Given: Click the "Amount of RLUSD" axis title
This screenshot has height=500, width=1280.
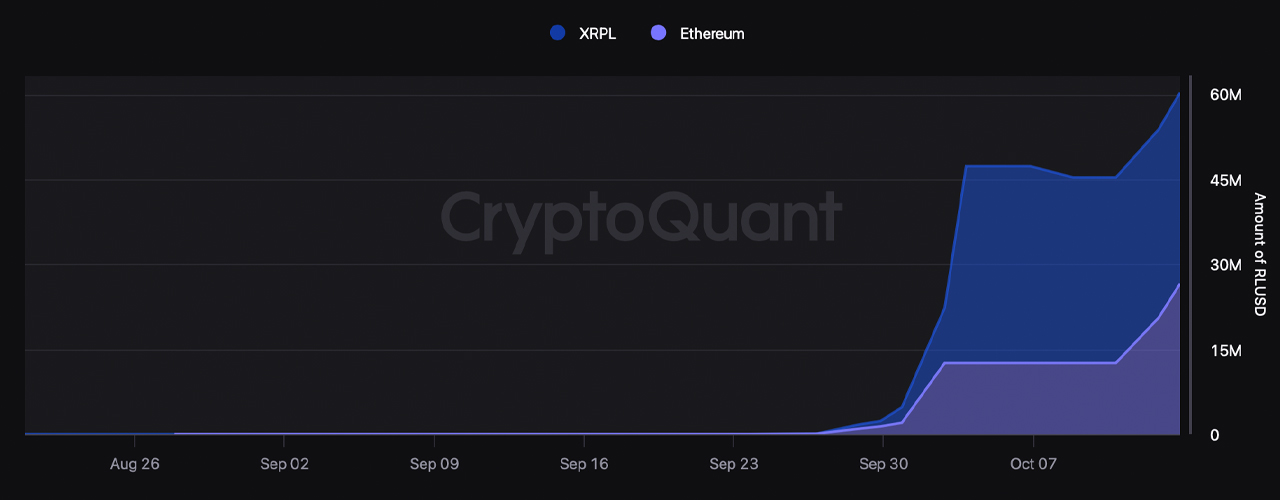Looking at the screenshot, I should coord(1259,255).
